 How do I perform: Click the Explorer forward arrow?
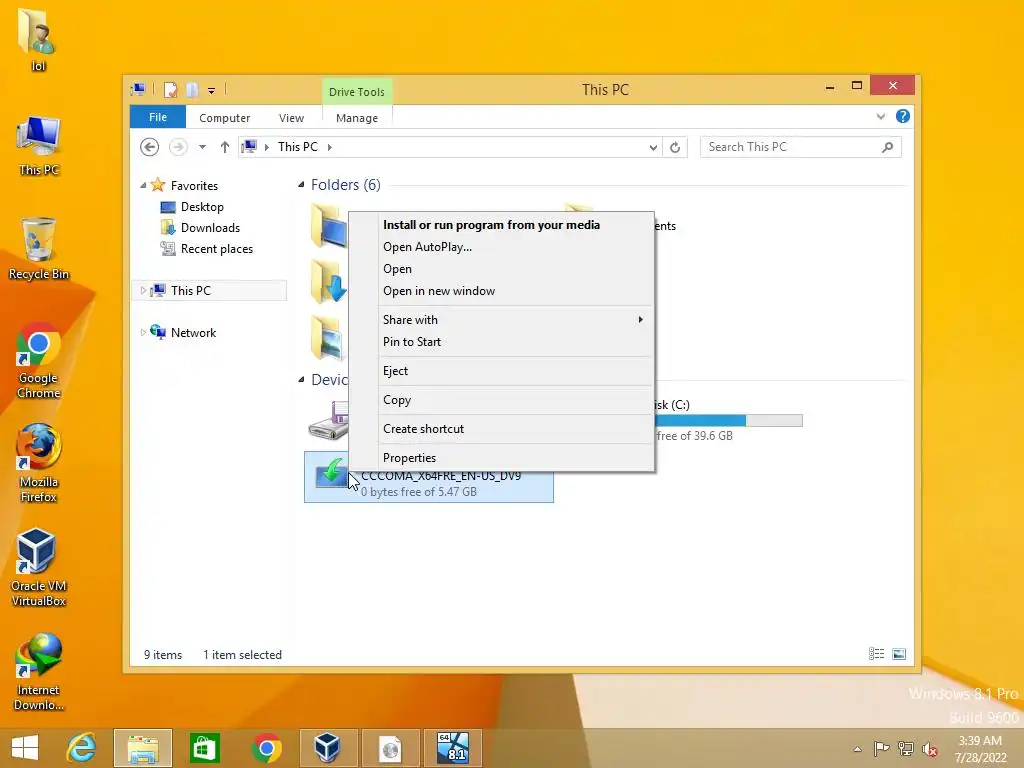coord(178,147)
